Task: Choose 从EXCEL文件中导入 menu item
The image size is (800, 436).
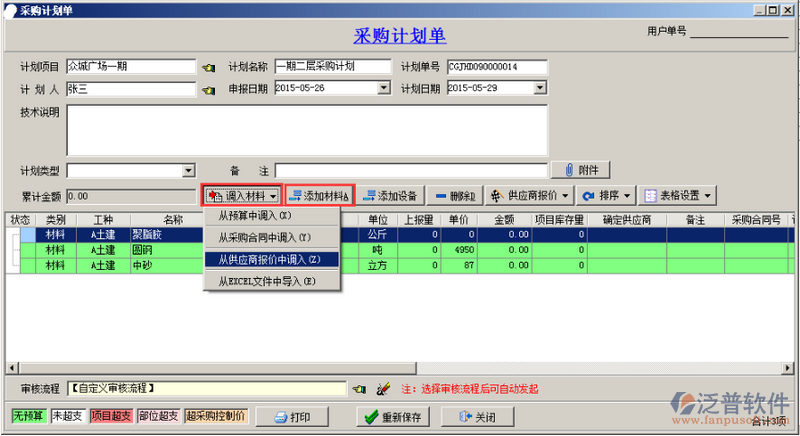Action: [267, 282]
